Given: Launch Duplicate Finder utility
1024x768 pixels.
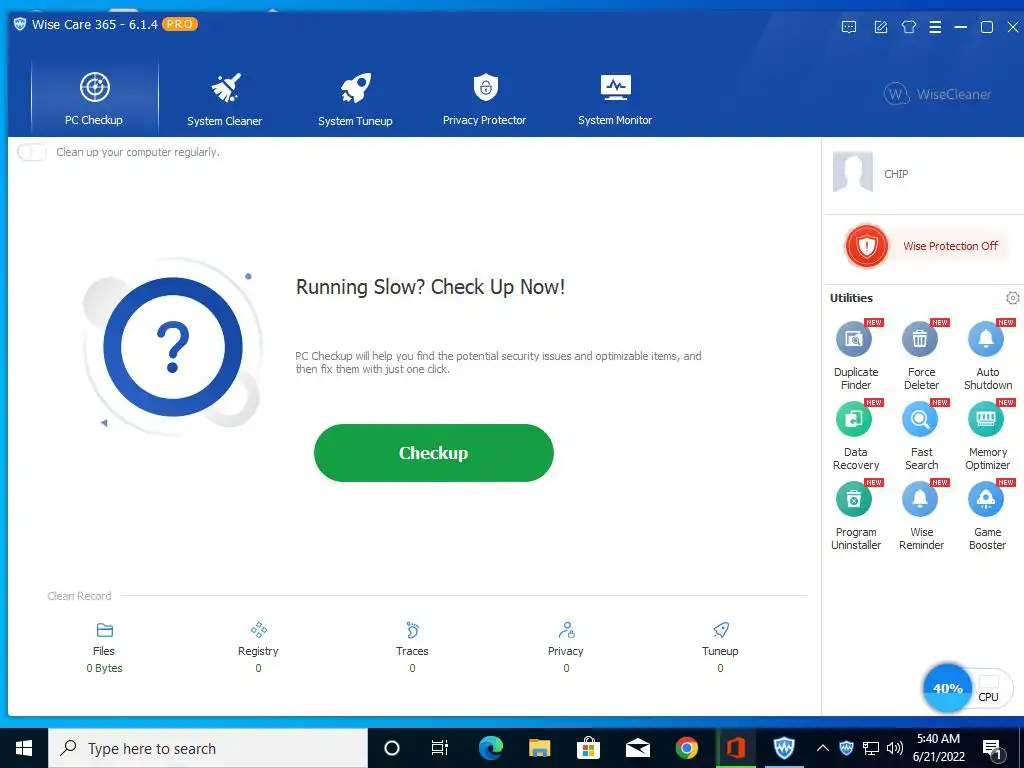Looking at the screenshot, I should [856, 355].
